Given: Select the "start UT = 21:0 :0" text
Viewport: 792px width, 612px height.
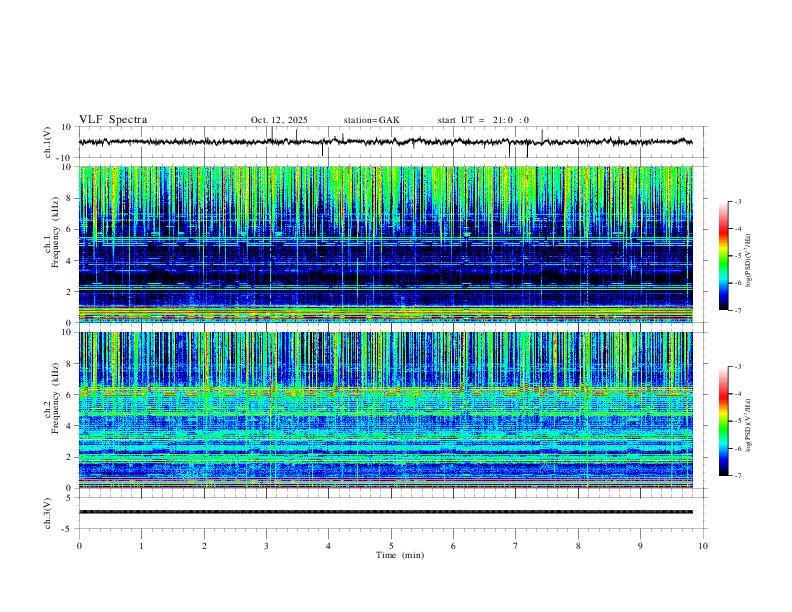Looking at the screenshot, I should click(x=483, y=120).
